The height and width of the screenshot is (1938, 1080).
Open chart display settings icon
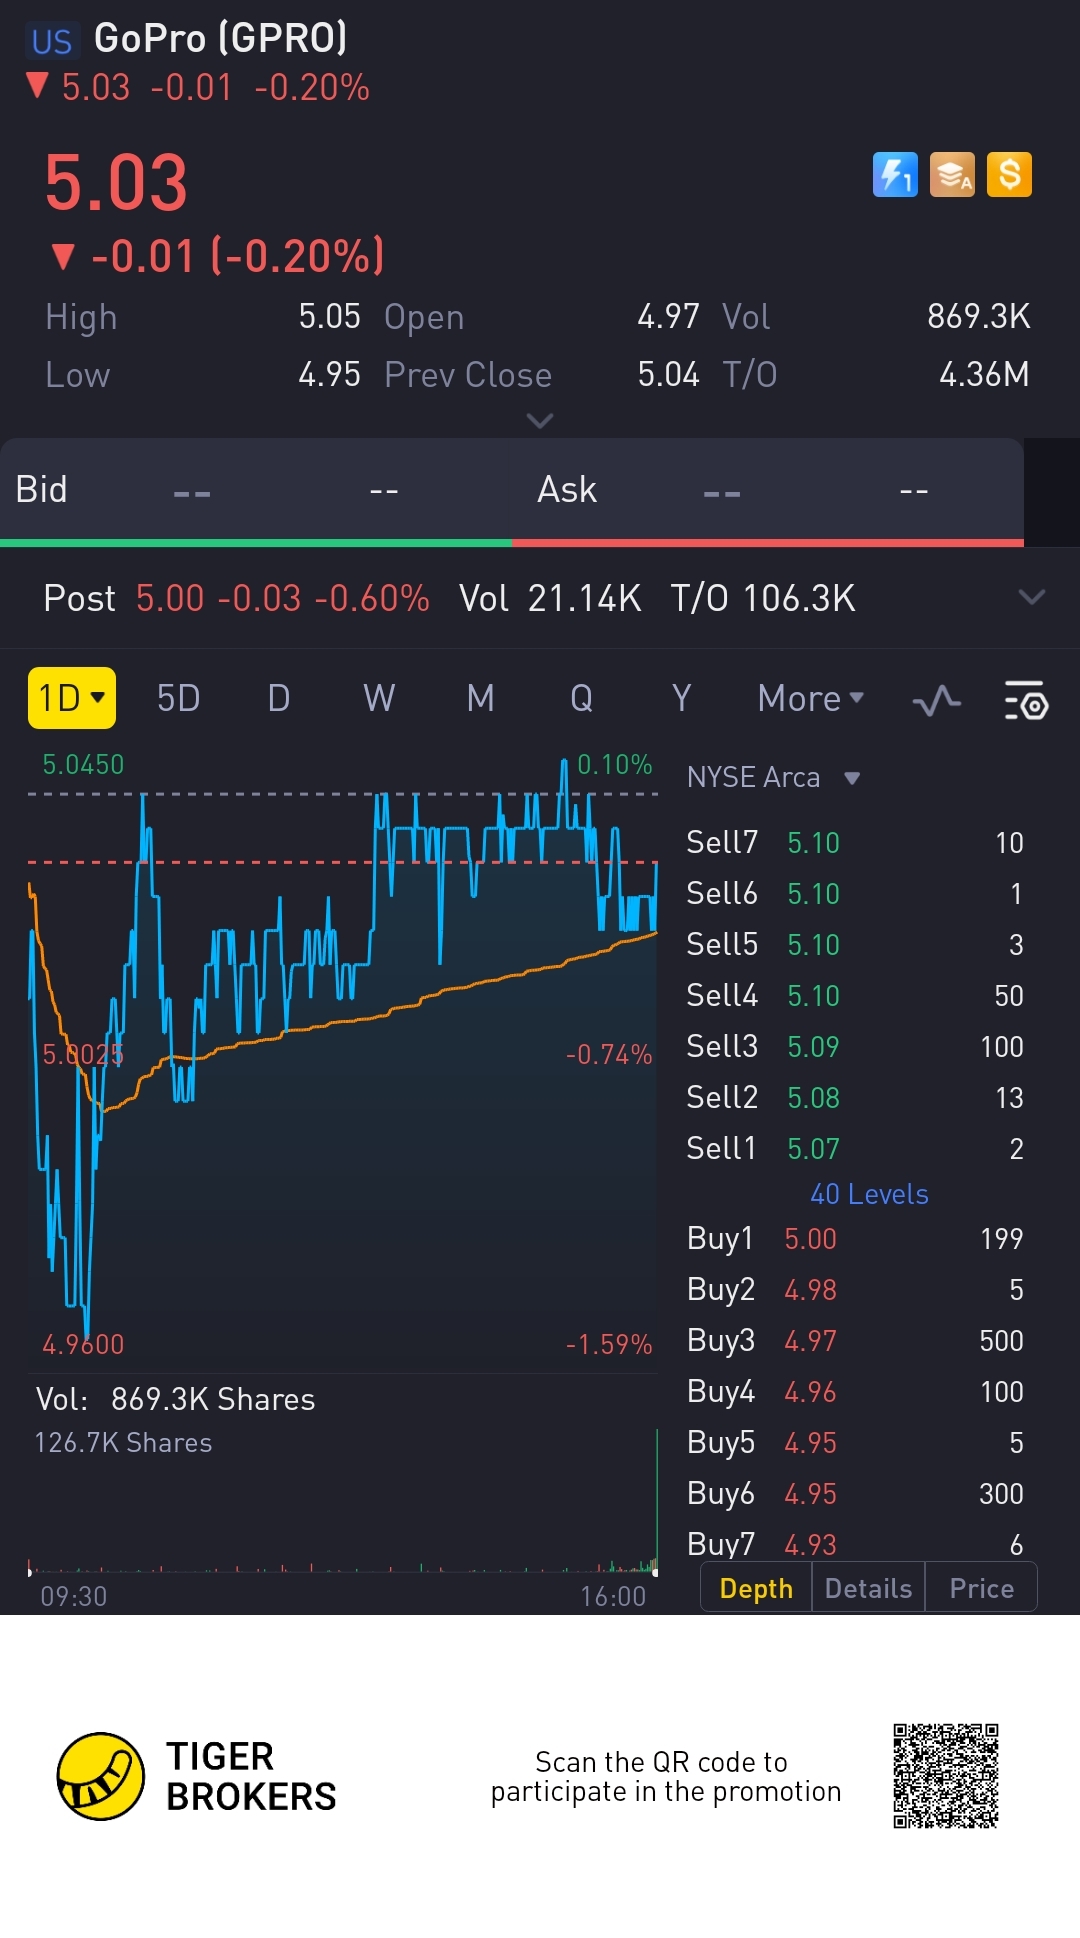click(1026, 700)
